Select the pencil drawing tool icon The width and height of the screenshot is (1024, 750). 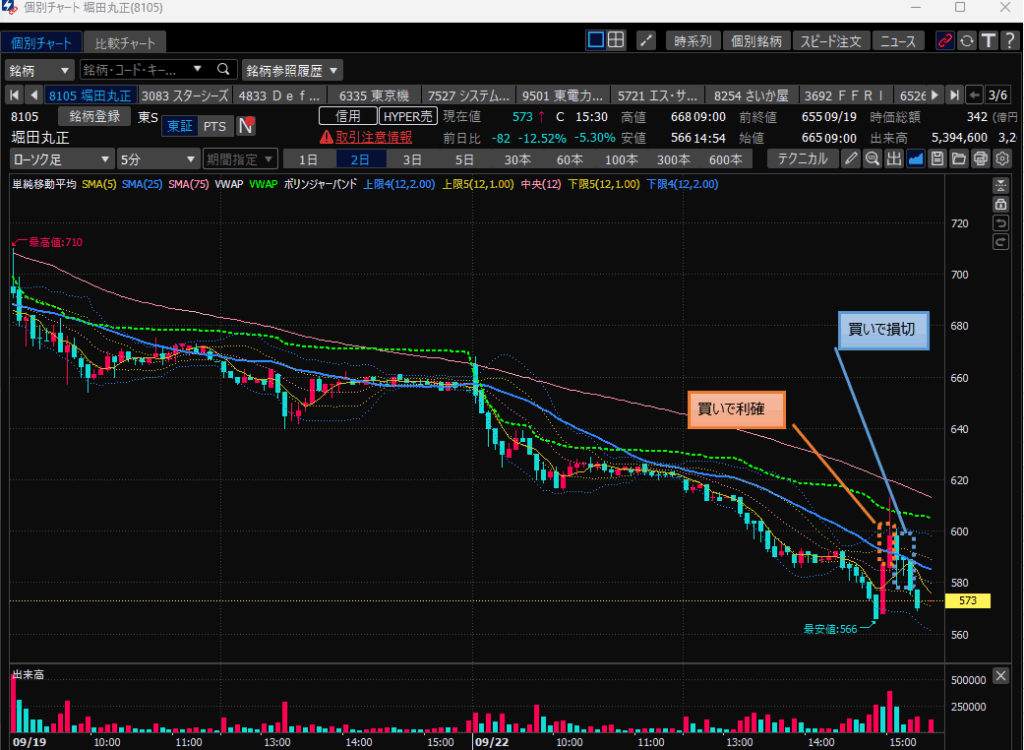coord(850,159)
